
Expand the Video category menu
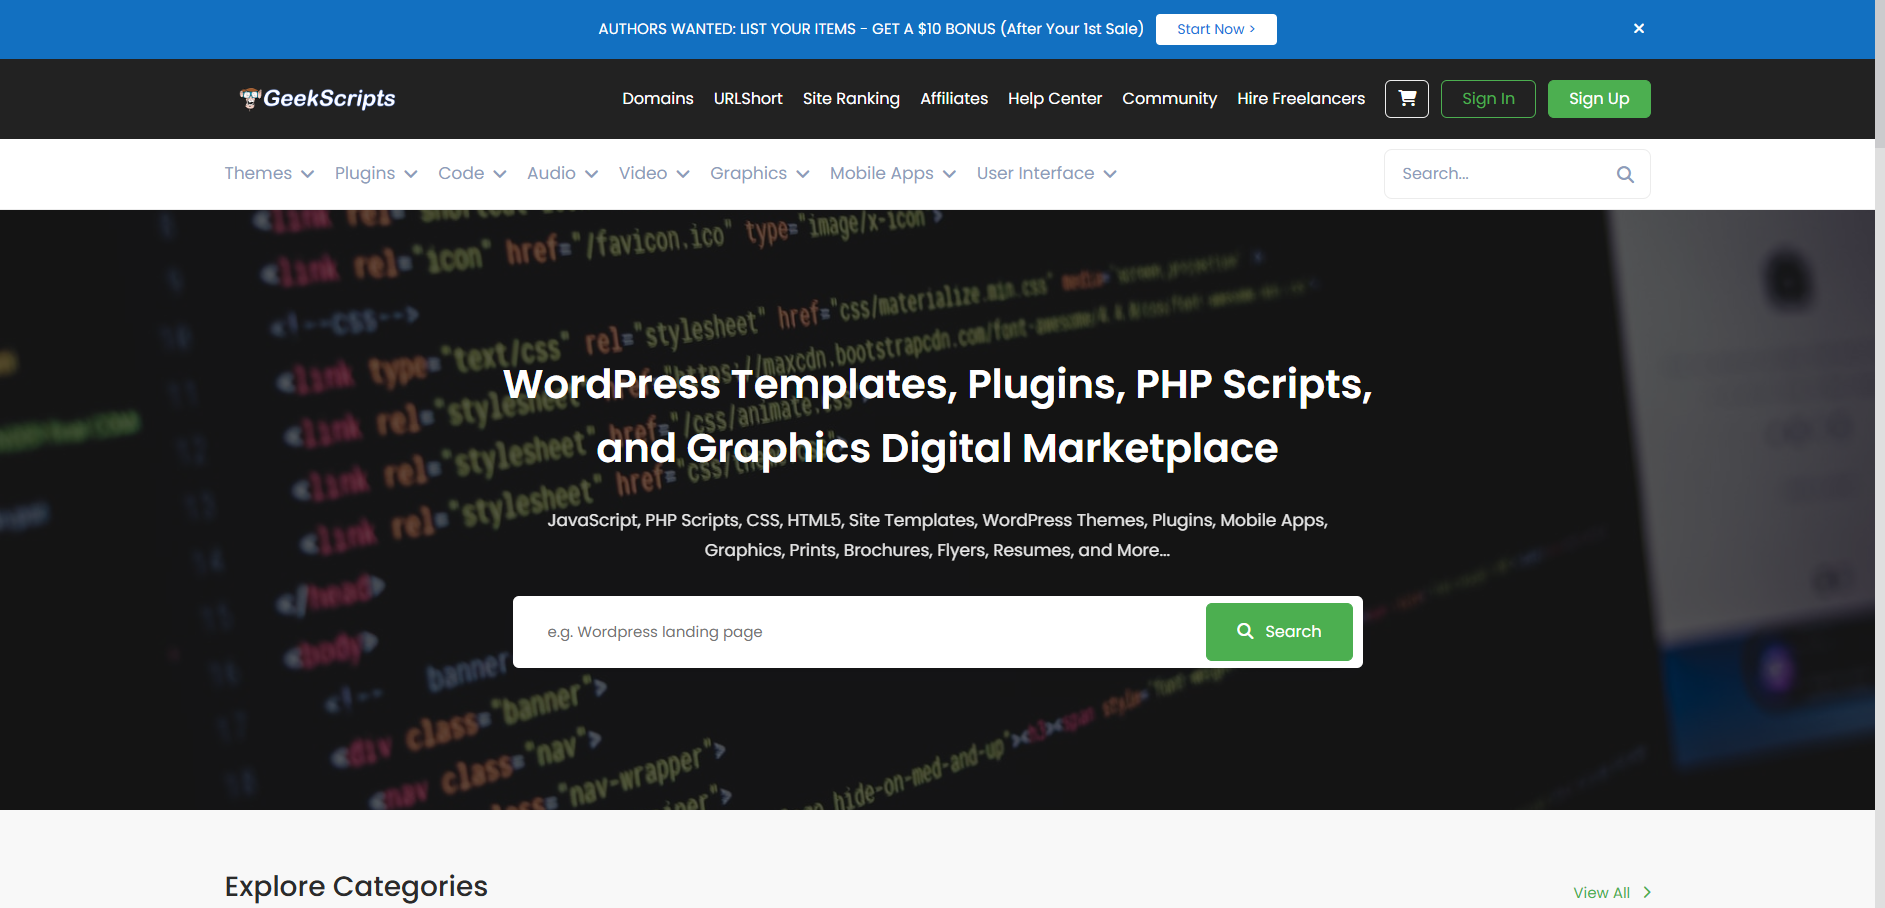coord(654,174)
